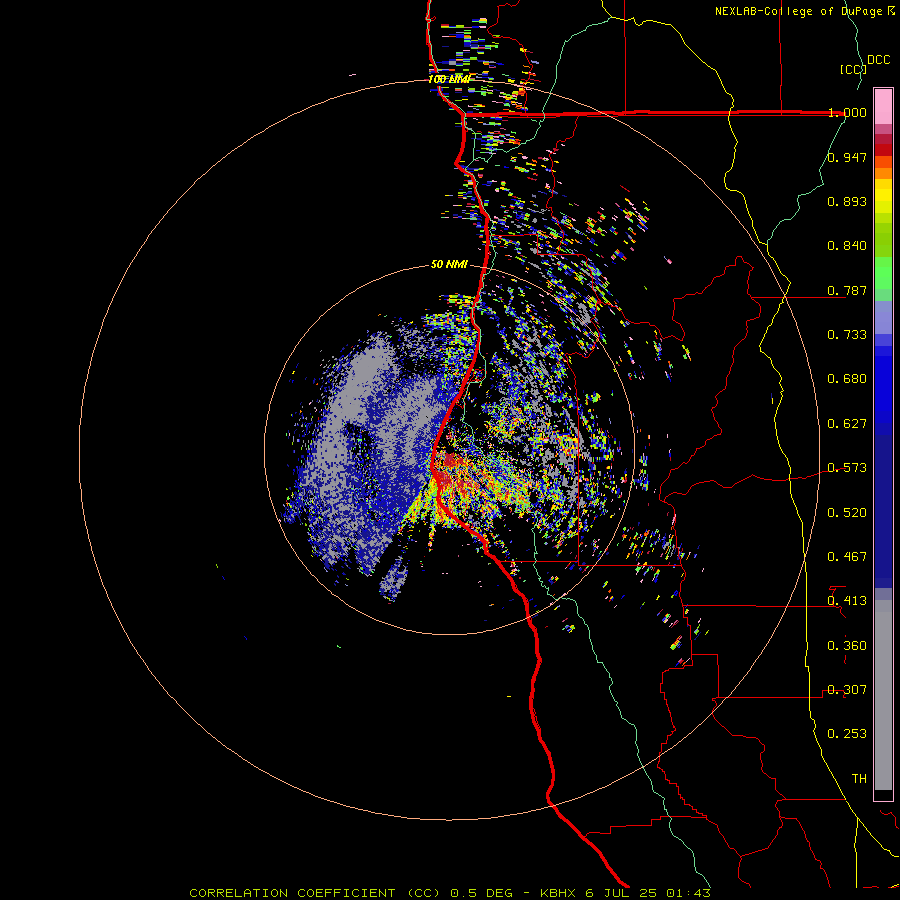The height and width of the screenshot is (900, 900).
Task: Click the 0.360 scale value
Action: pyautogui.click(x=847, y=646)
